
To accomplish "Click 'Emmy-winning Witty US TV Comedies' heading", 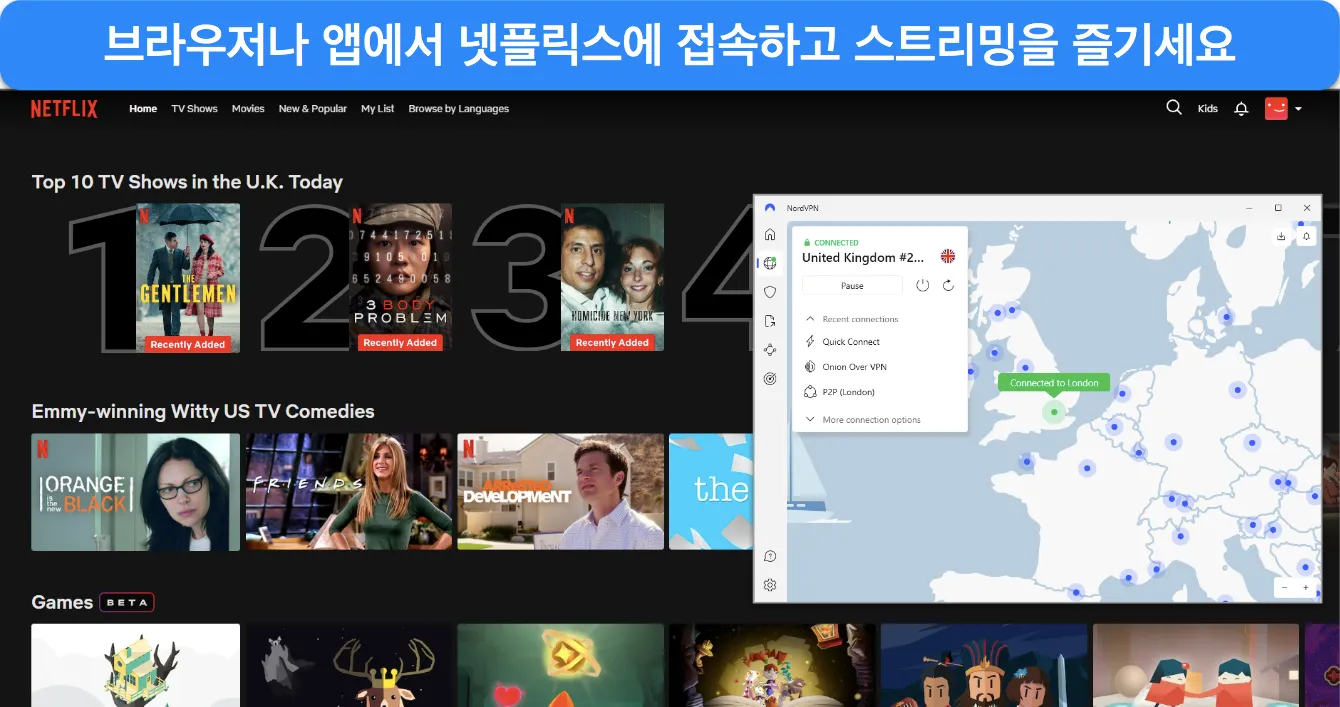I will tap(203, 412).
